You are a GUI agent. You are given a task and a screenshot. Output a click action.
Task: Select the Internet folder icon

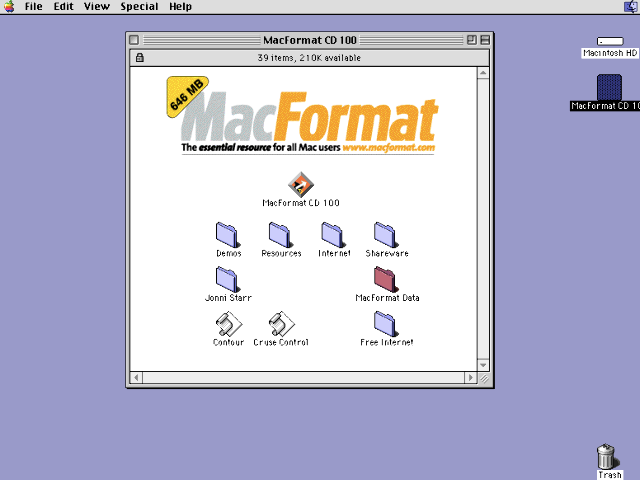tap(333, 235)
